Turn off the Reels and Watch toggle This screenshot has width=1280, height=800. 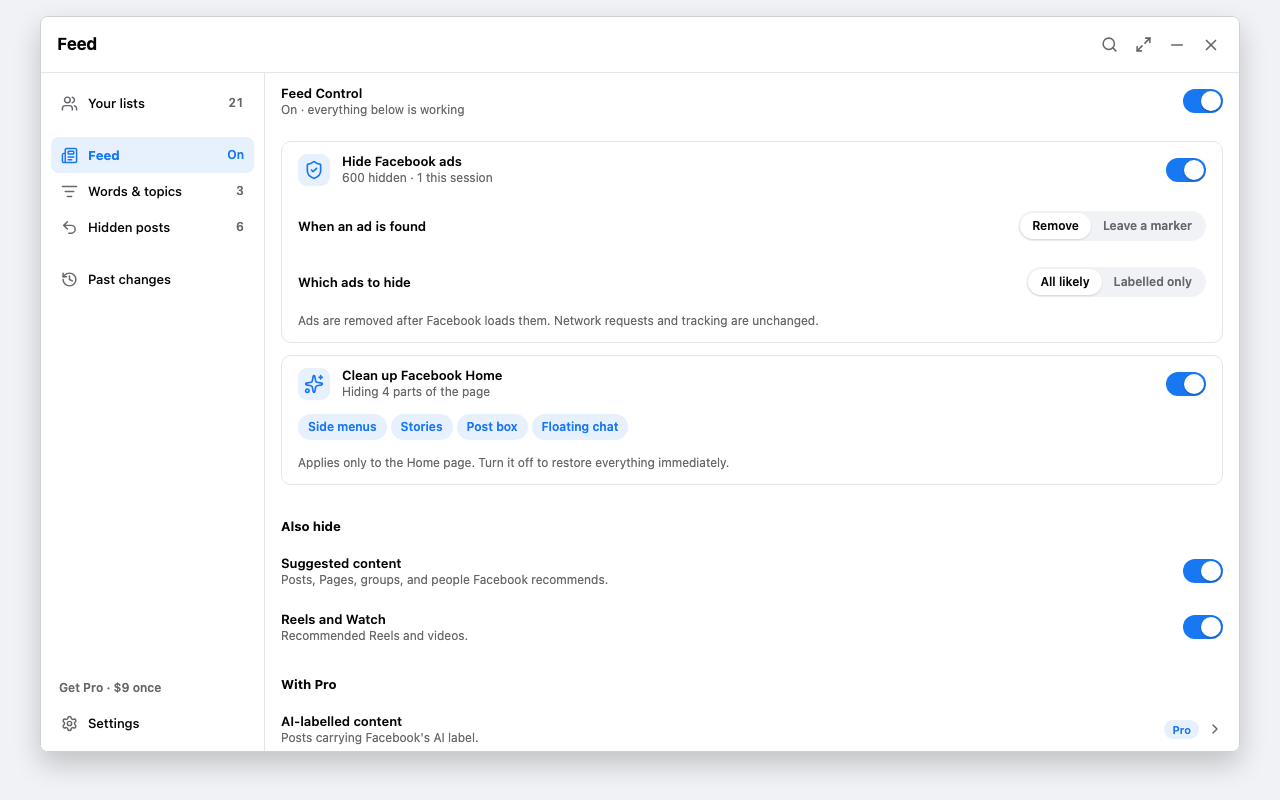(1203, 627)
